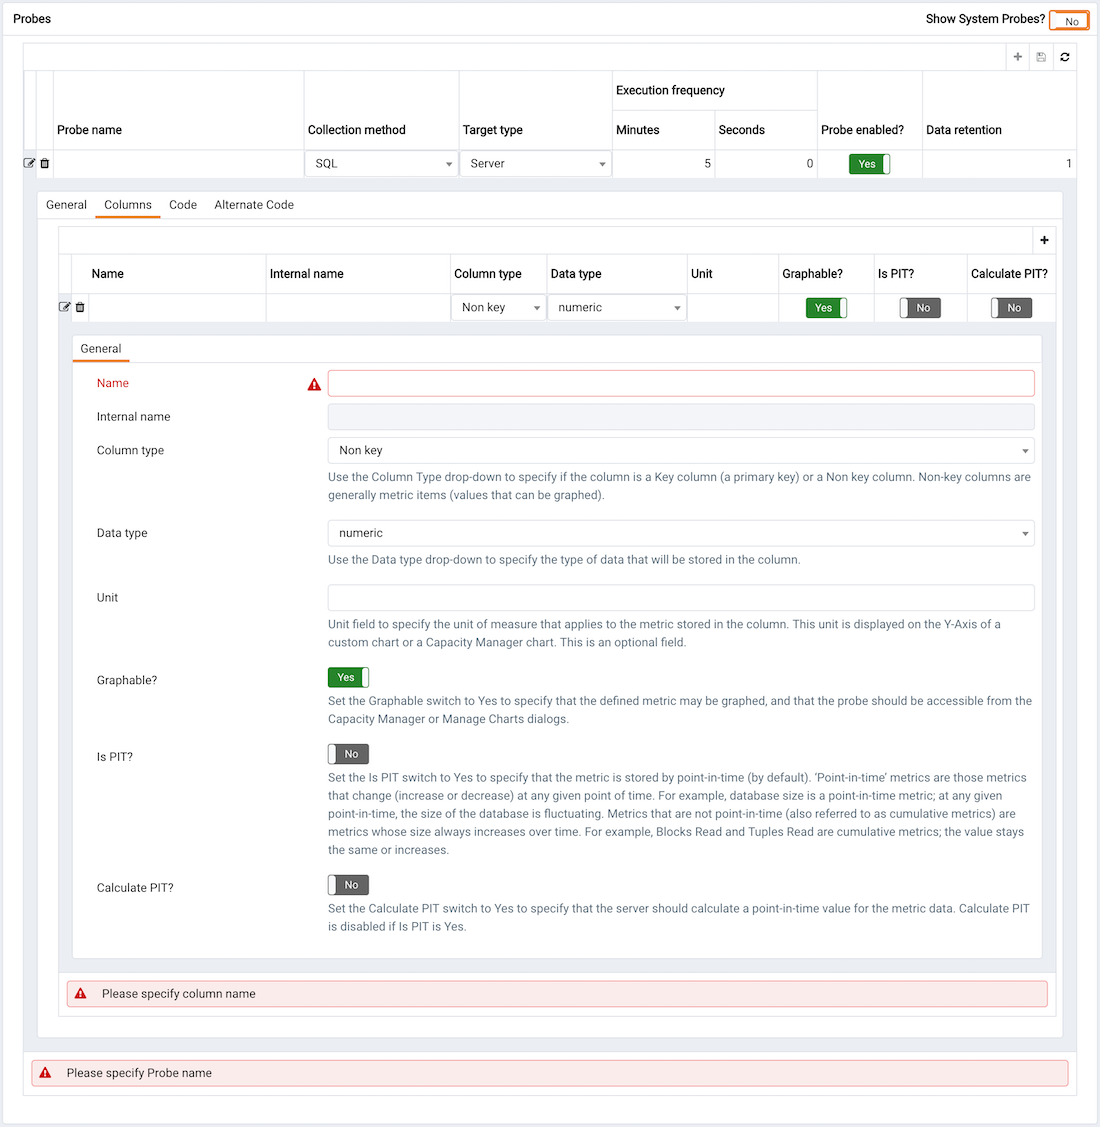Add a new column with plus icon
The image size is (1100, 1127).
[1044, 240]
